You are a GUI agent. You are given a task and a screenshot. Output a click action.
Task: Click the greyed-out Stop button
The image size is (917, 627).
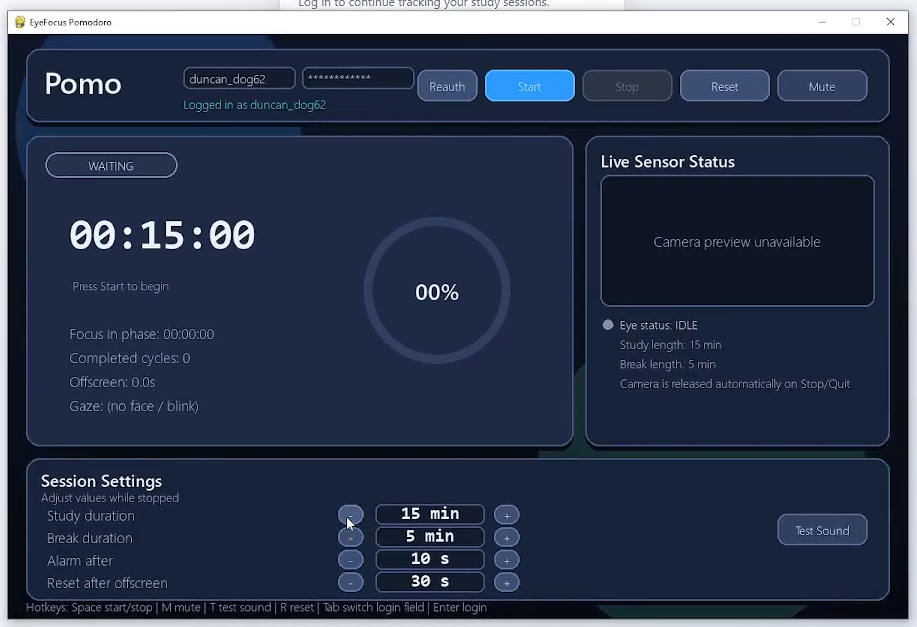[x=627, y=86]
